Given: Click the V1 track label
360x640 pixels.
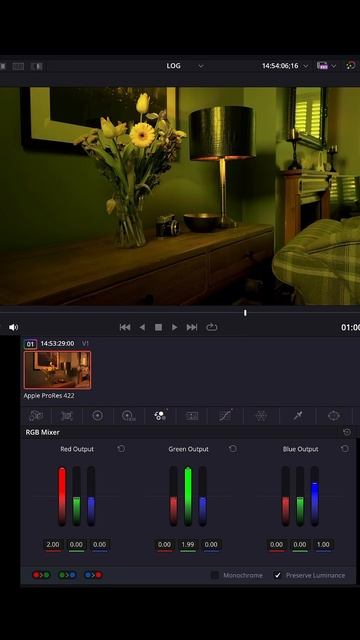Looking at the screenshot, I should pyautogui.click(x=85, y=344).
